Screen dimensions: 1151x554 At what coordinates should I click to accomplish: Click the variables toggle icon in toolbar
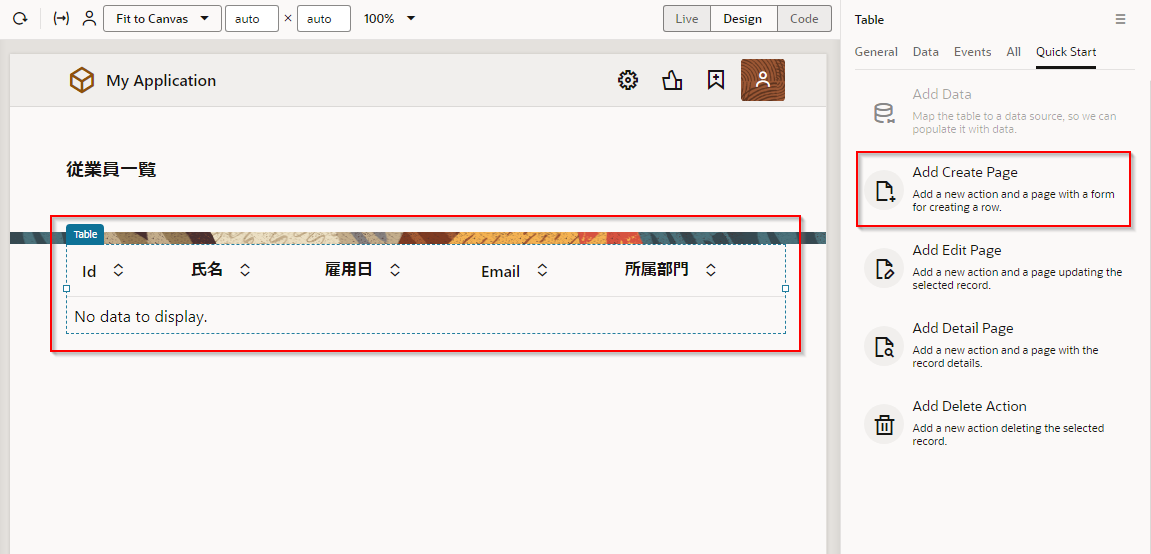tap(61, 19)
